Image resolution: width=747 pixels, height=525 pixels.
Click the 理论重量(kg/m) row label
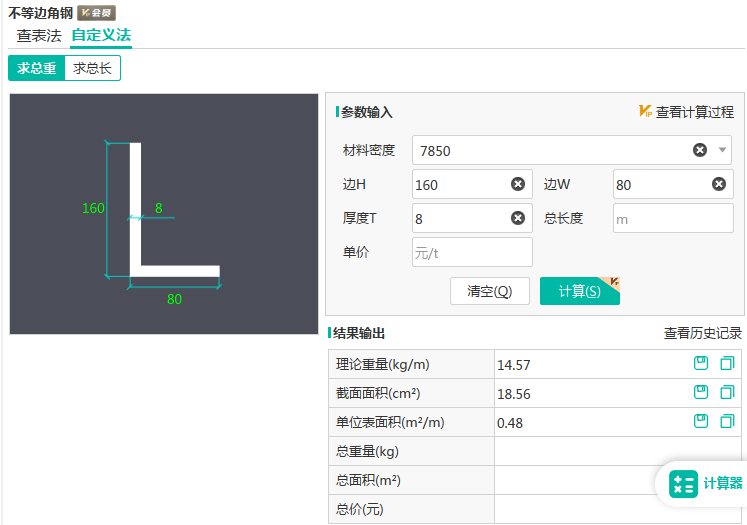tap(383, 364)
